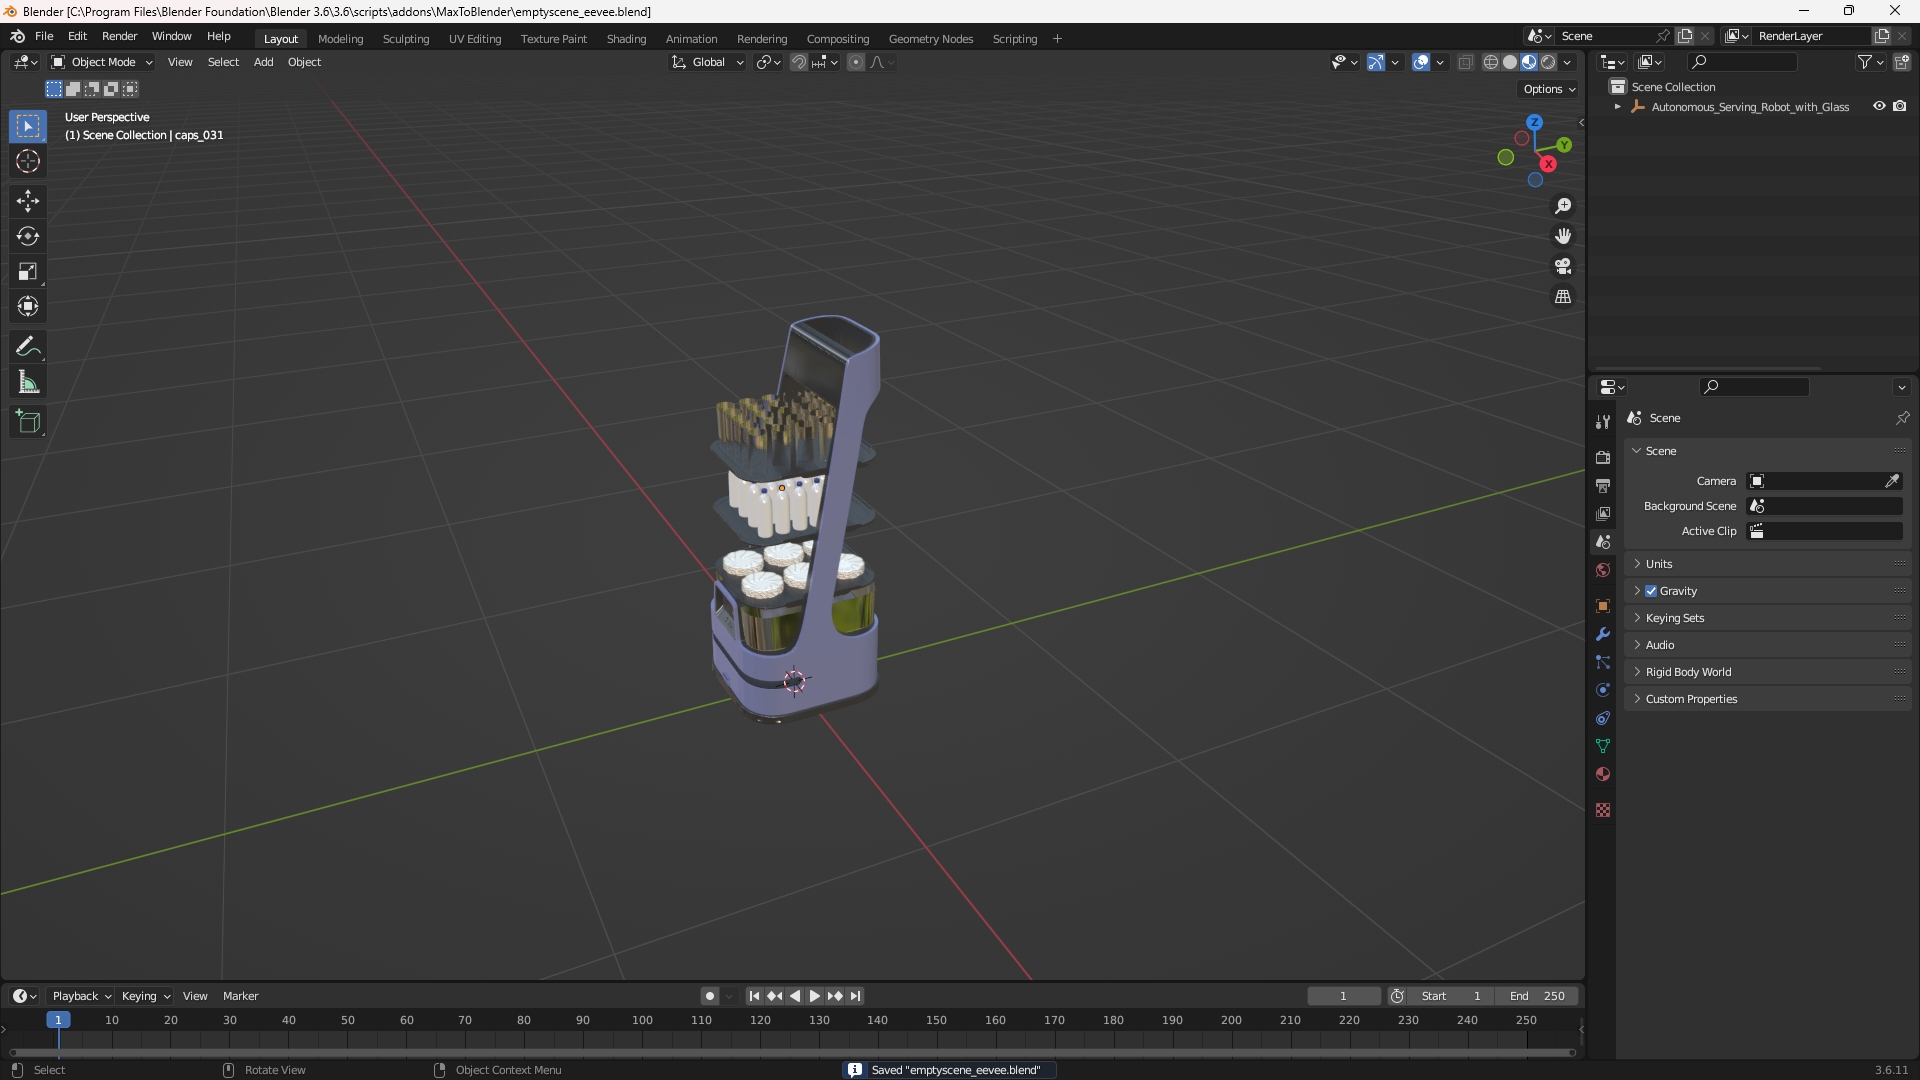Click the Pan view hand icon
Viewport: 1920px width, 1080px height.
point(1563,236)
